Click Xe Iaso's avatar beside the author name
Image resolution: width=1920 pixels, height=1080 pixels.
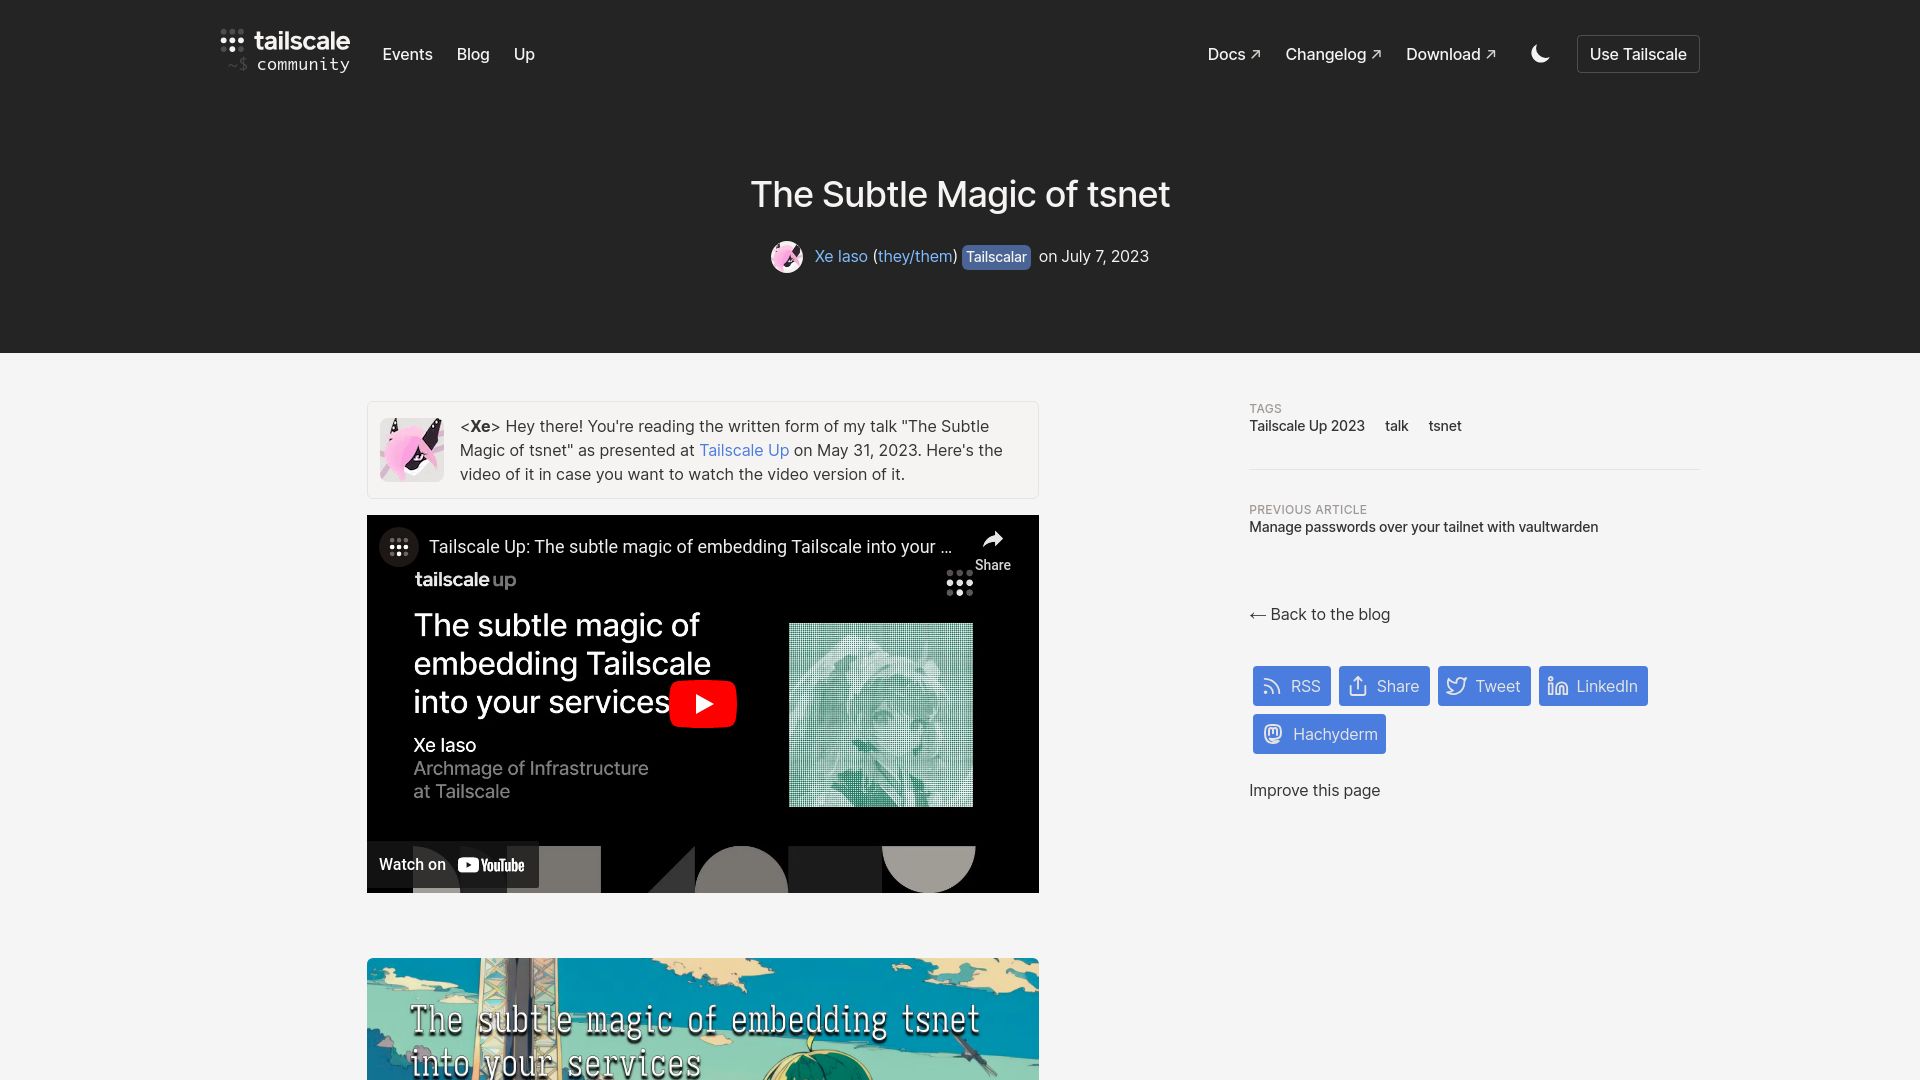[x=787, y=257]
